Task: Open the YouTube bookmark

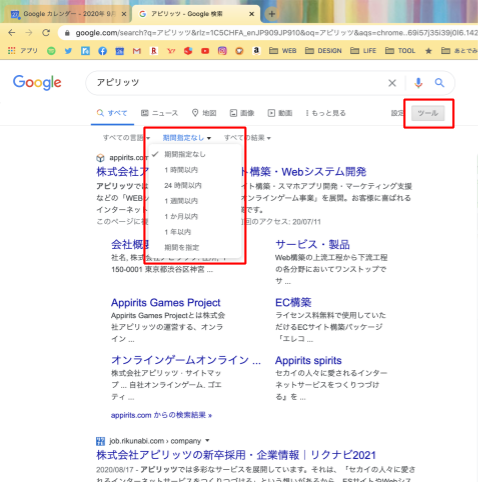Action: pos(205,51)
